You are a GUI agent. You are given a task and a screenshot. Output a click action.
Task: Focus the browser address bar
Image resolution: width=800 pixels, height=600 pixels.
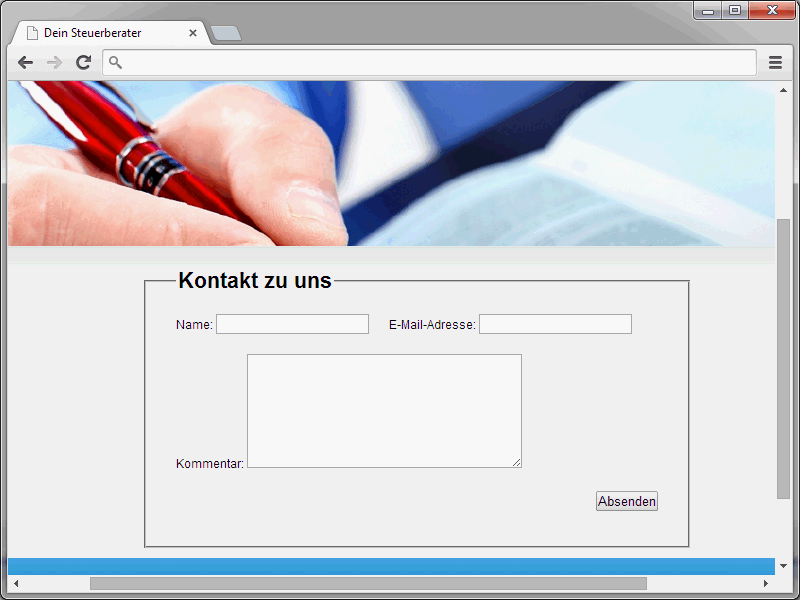[429, 63]
